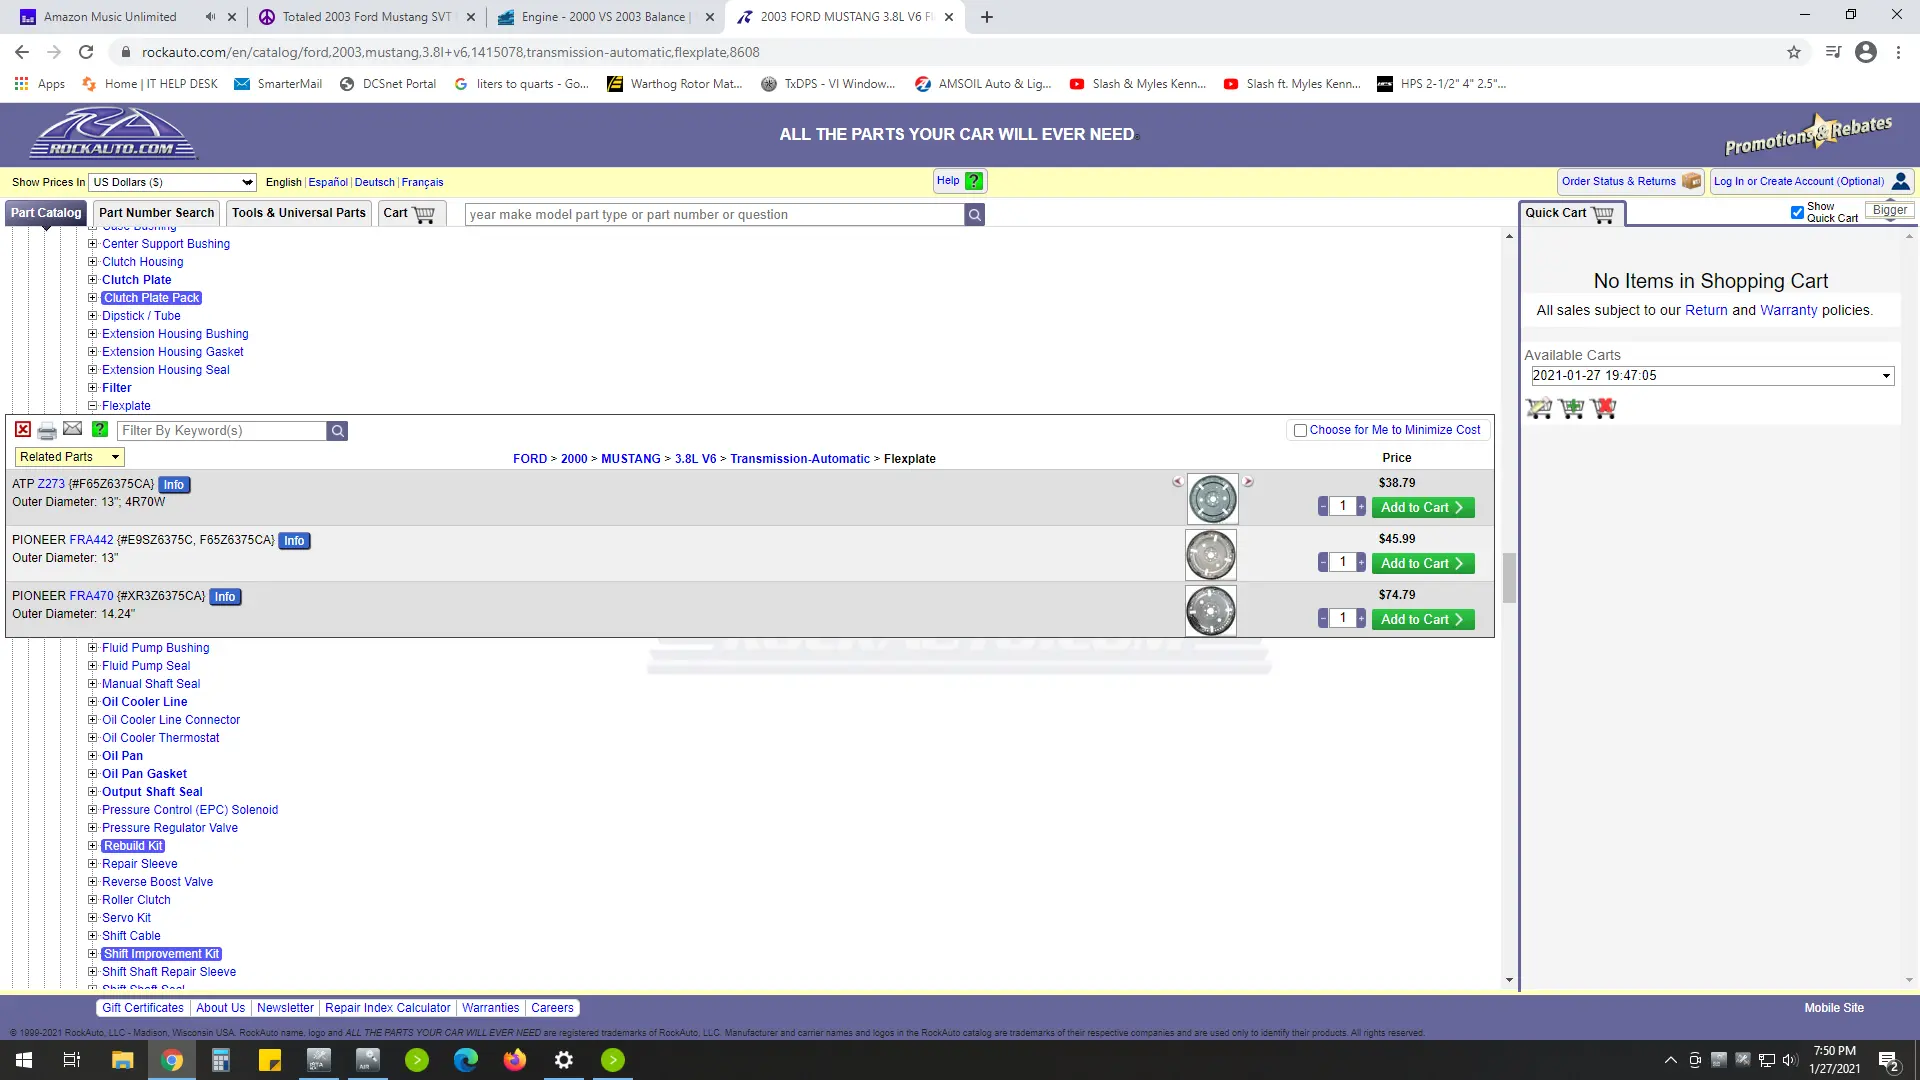Uncheck the Show Quick Cart checkbox
The height and width of the screenshot is (1080, 1920).
[x=1797, y=212]
